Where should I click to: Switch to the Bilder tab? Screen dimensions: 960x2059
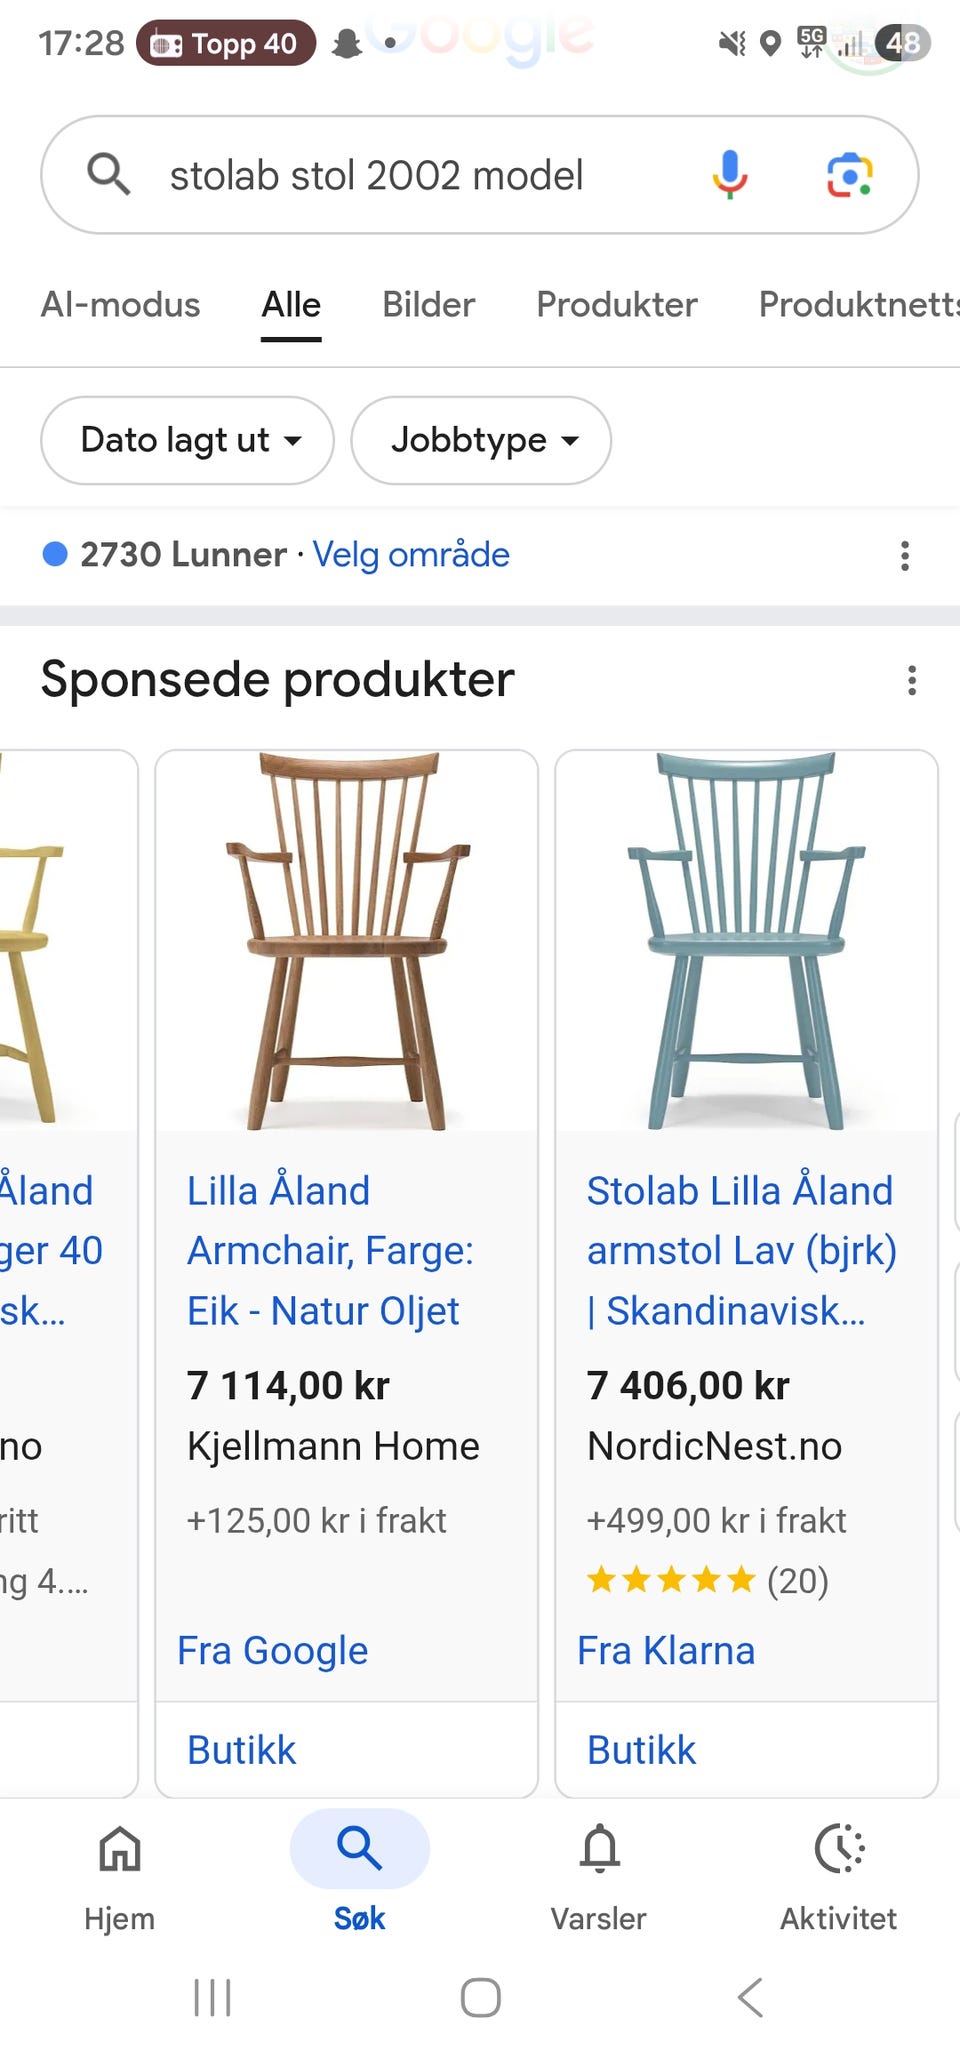tap(428, 305)
